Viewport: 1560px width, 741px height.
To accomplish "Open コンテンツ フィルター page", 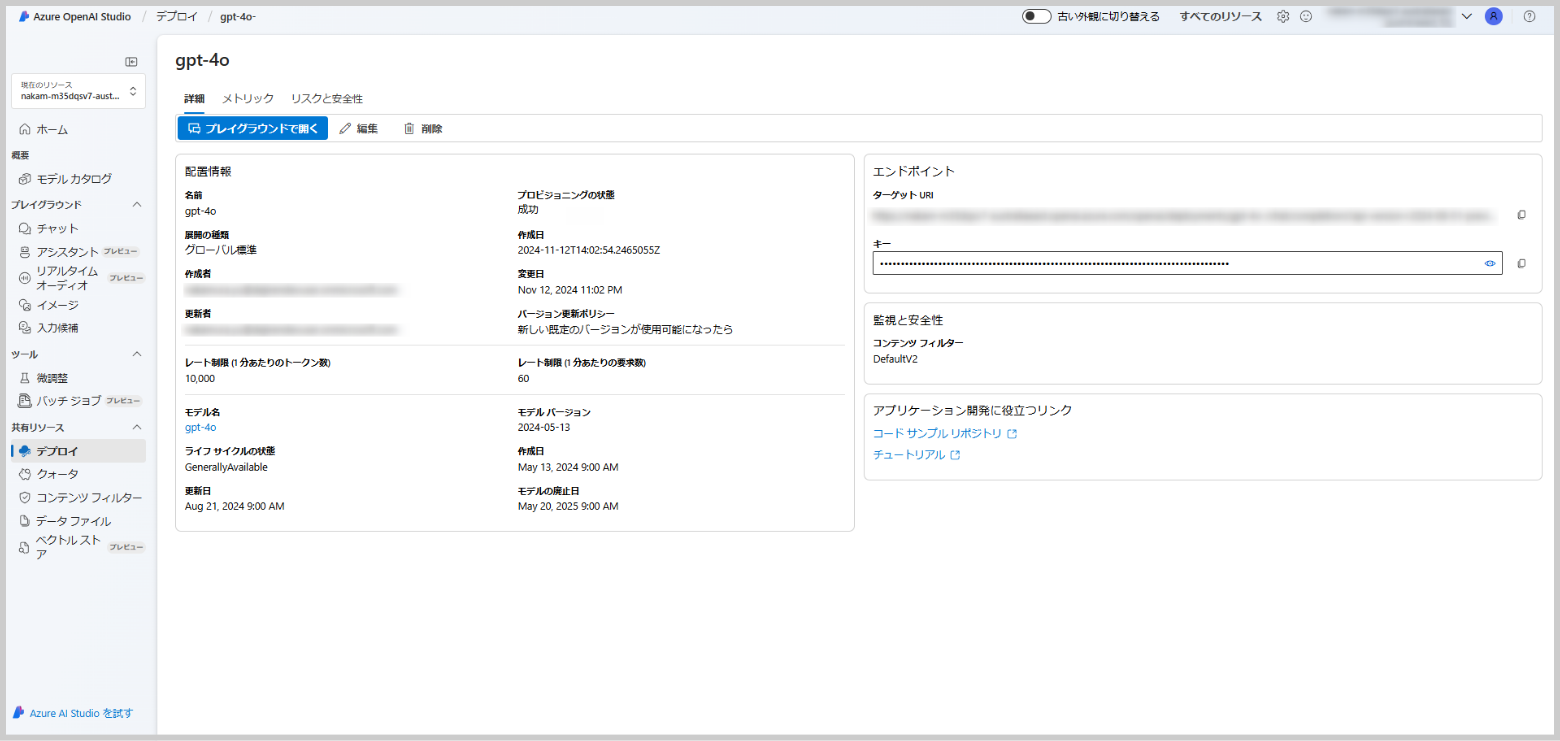I will tap(78, 497).
